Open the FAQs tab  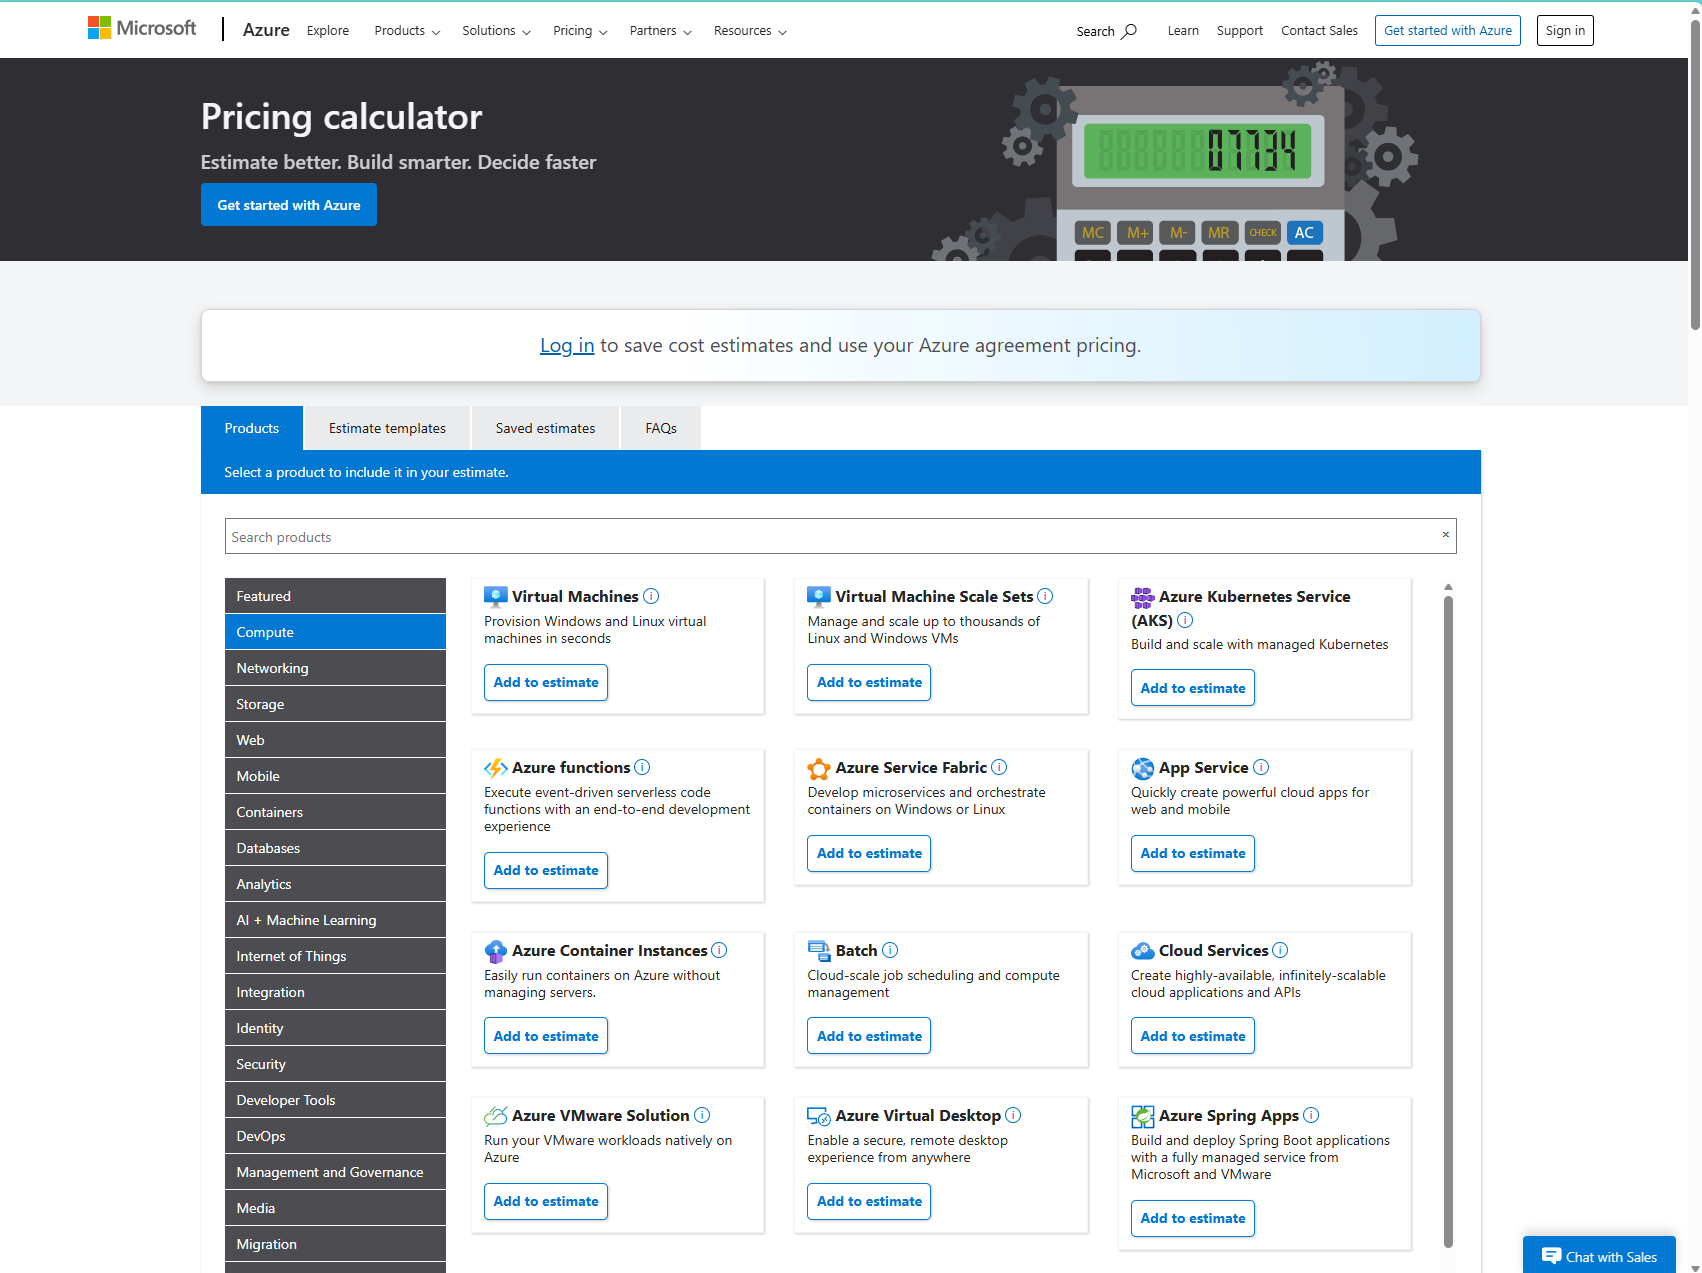pos(660,427)
